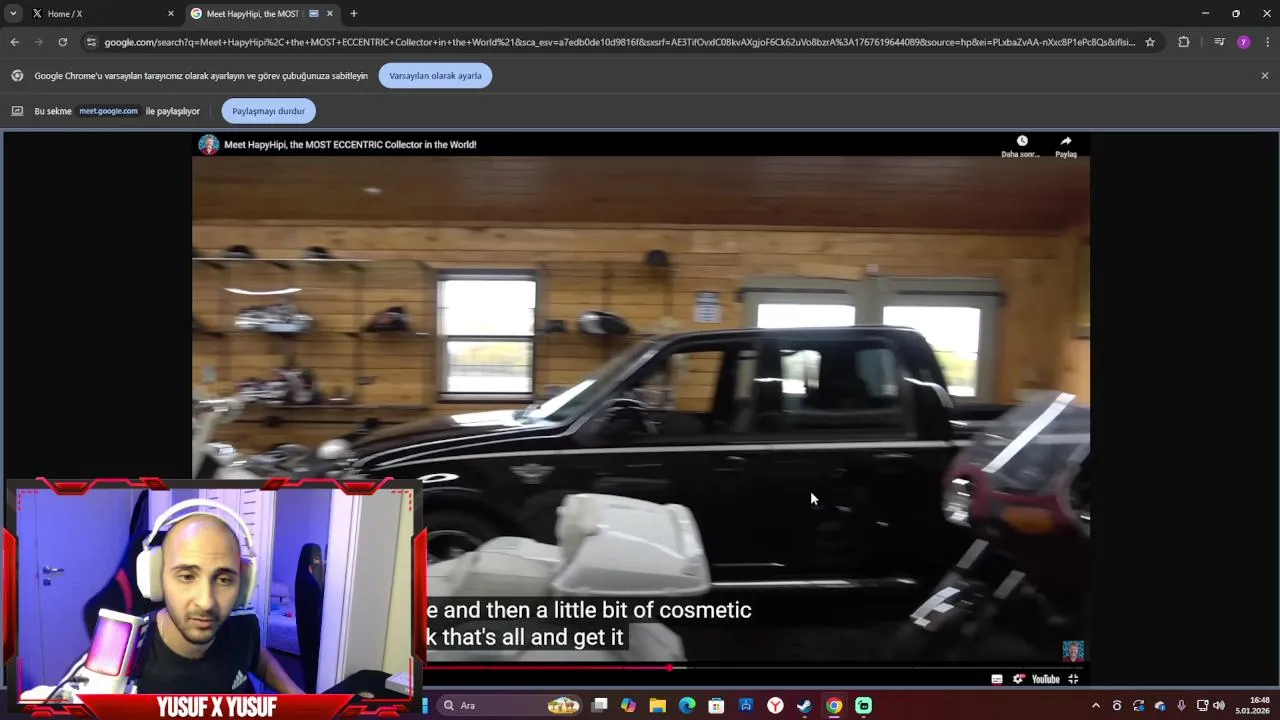This screenshot has width=1280, height=720.
Task: Launch Yandex Browser from the taskbar
Action: pyautogui.click(x=775, y=705)
